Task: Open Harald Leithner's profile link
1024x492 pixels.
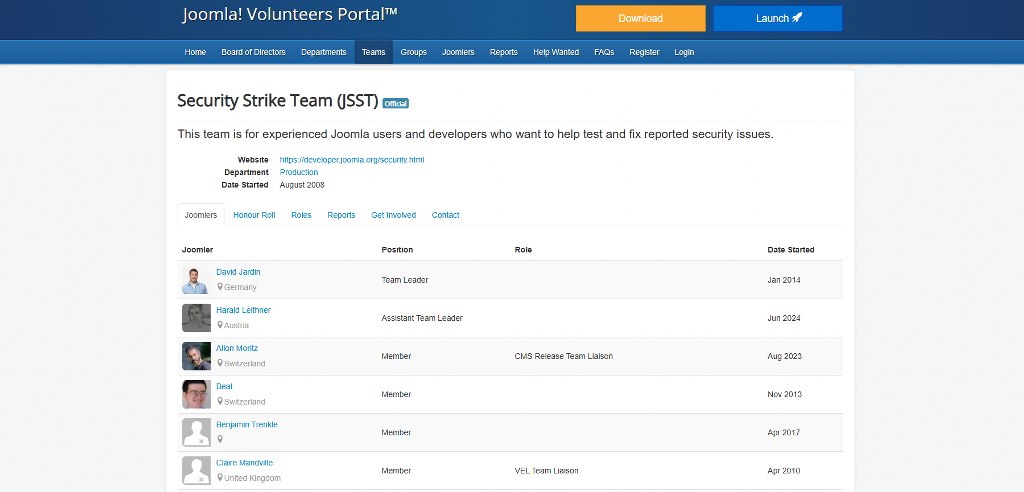Action: (x=244, y=310)
